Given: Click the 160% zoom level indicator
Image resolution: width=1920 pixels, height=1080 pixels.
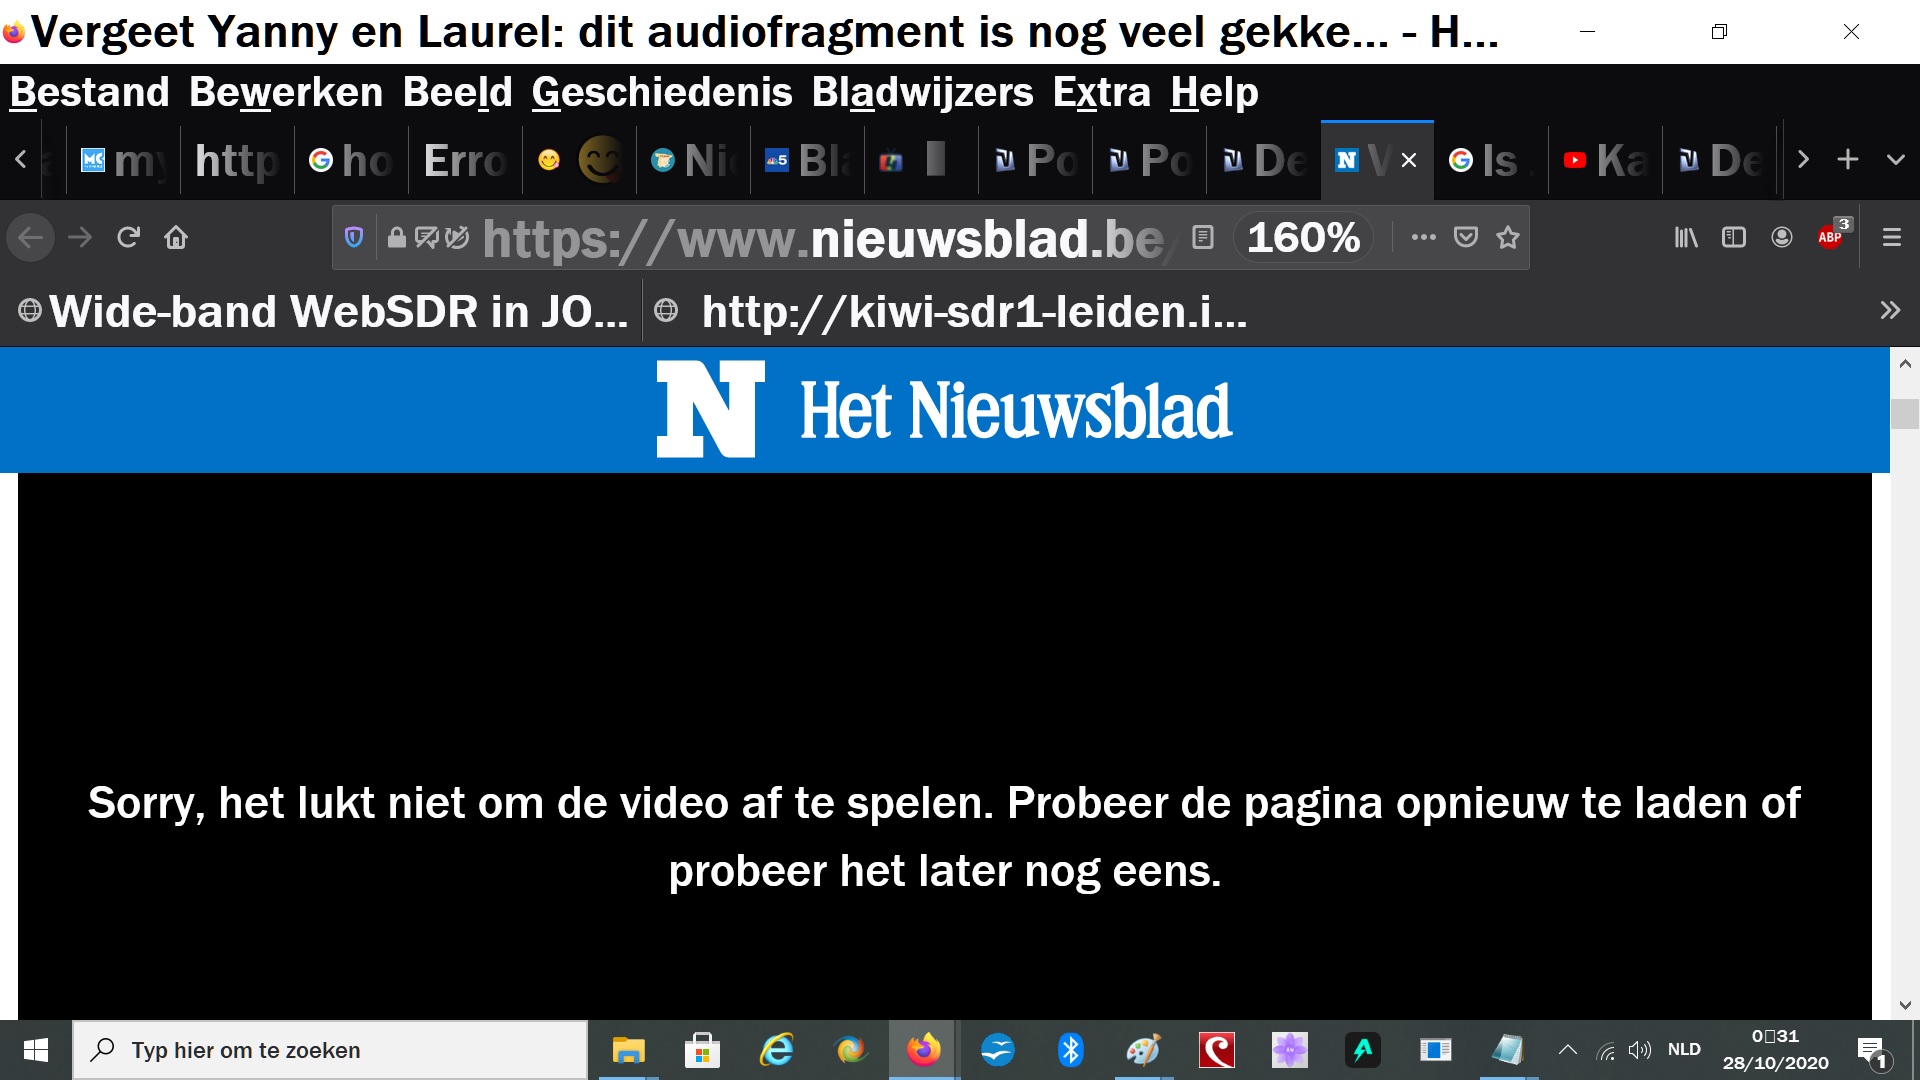Looking at the screenshot, I should (x=1303, y=238).
